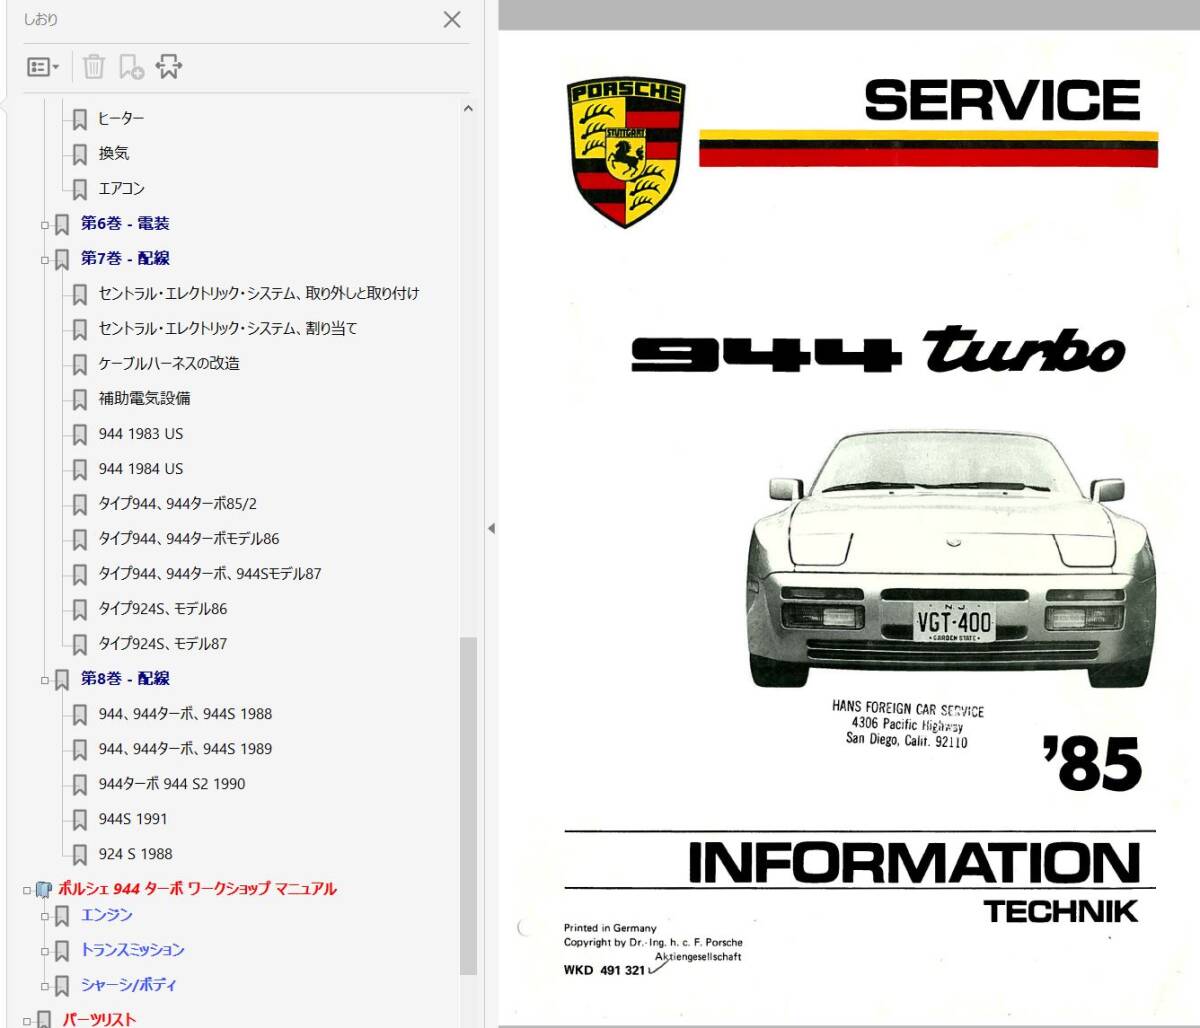Open タイプ944、944ターボ85/2 bookmark

[178, 503]
